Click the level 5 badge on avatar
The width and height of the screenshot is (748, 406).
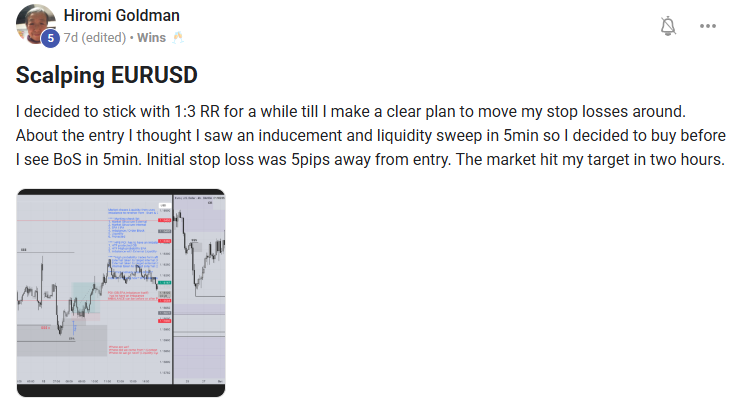coord(50,38)
